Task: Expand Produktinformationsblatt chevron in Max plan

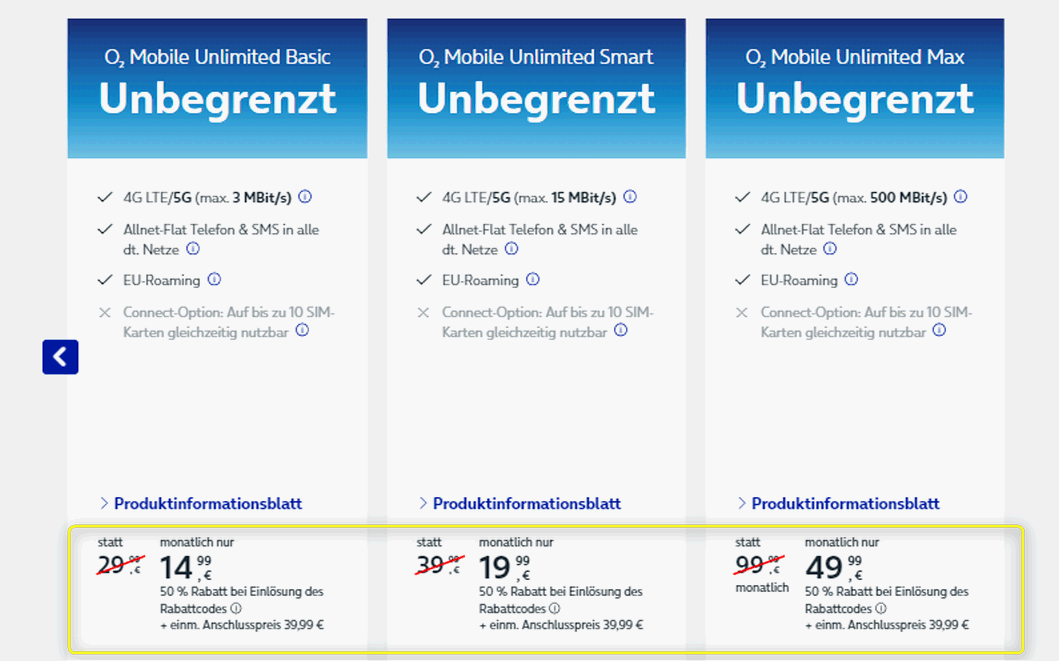Action: [741, 503]
